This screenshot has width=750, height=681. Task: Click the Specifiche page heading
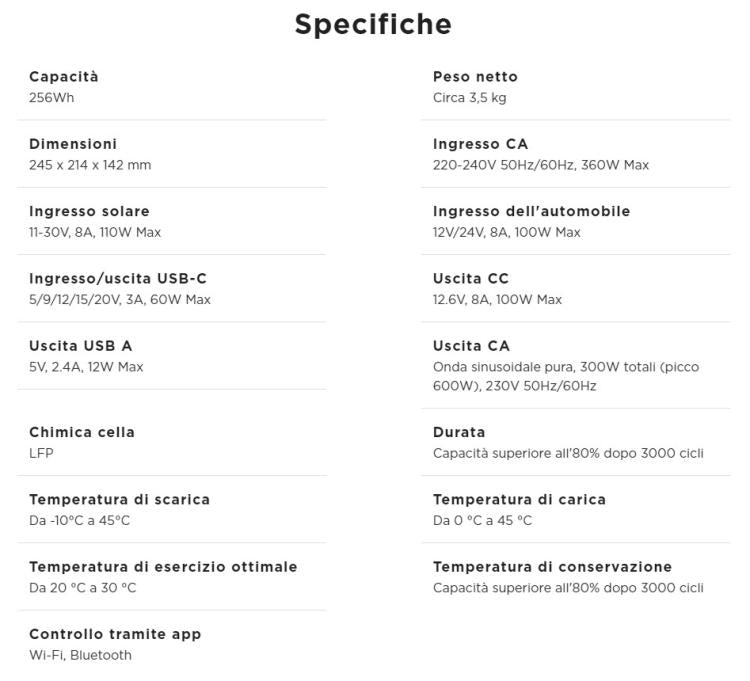click(x=373, y=24)
